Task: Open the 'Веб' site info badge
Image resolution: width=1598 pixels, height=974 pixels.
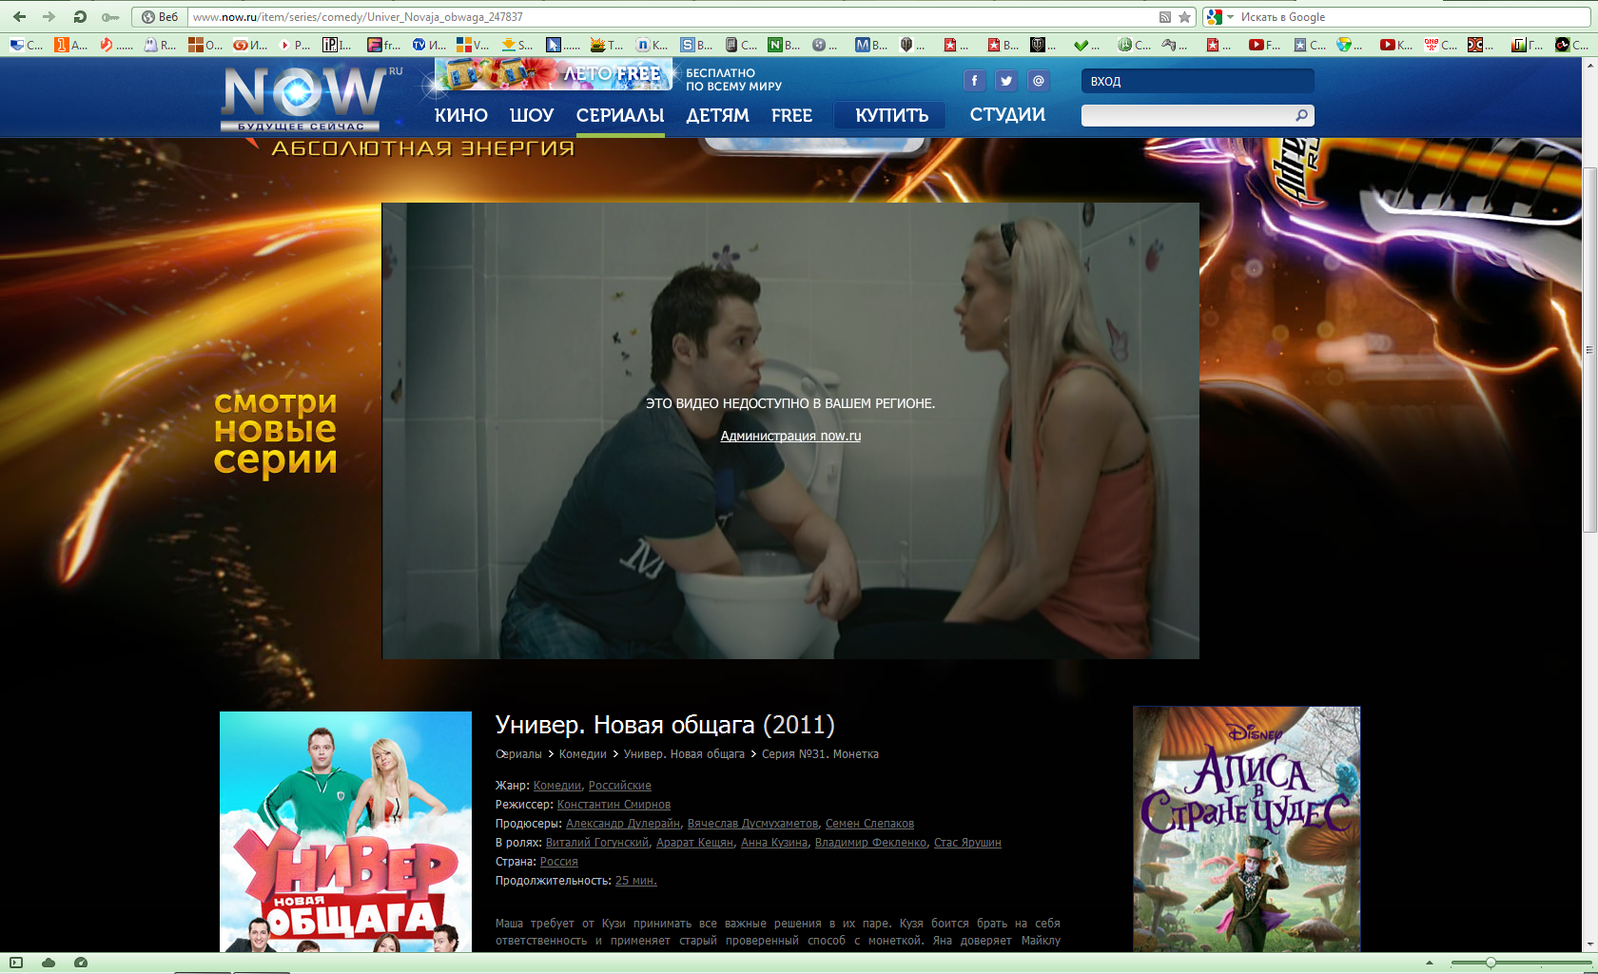Action: [159, 17]
